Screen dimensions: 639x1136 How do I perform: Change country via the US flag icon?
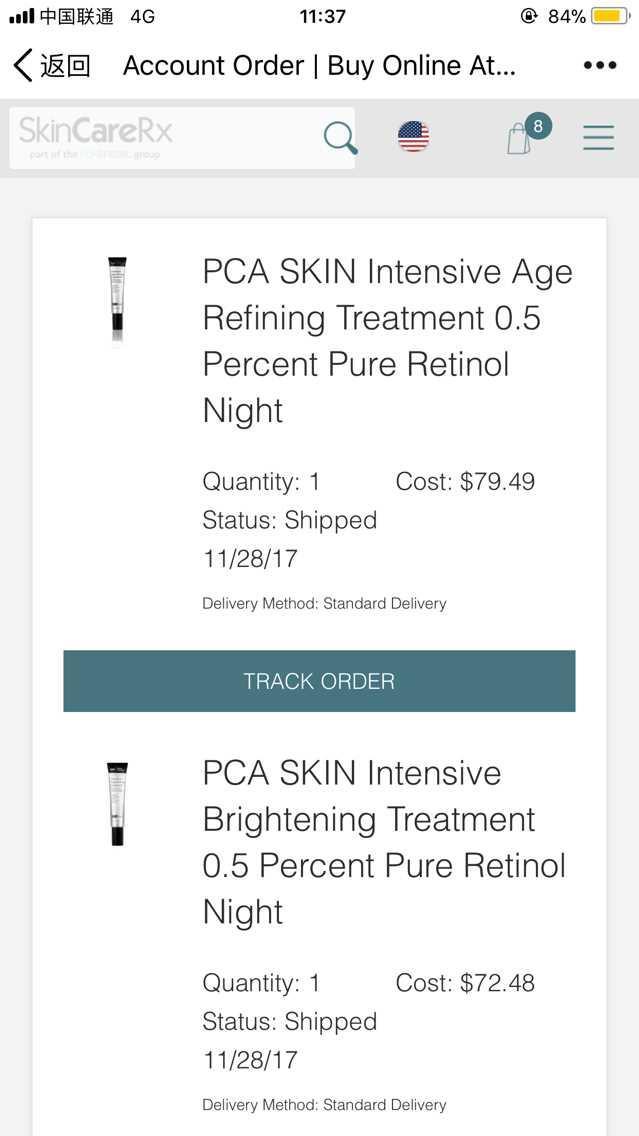click(413, 136)
